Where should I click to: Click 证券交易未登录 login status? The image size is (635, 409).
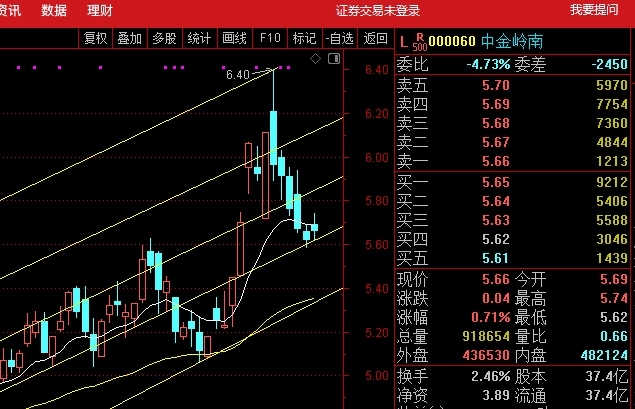(377, 11)
